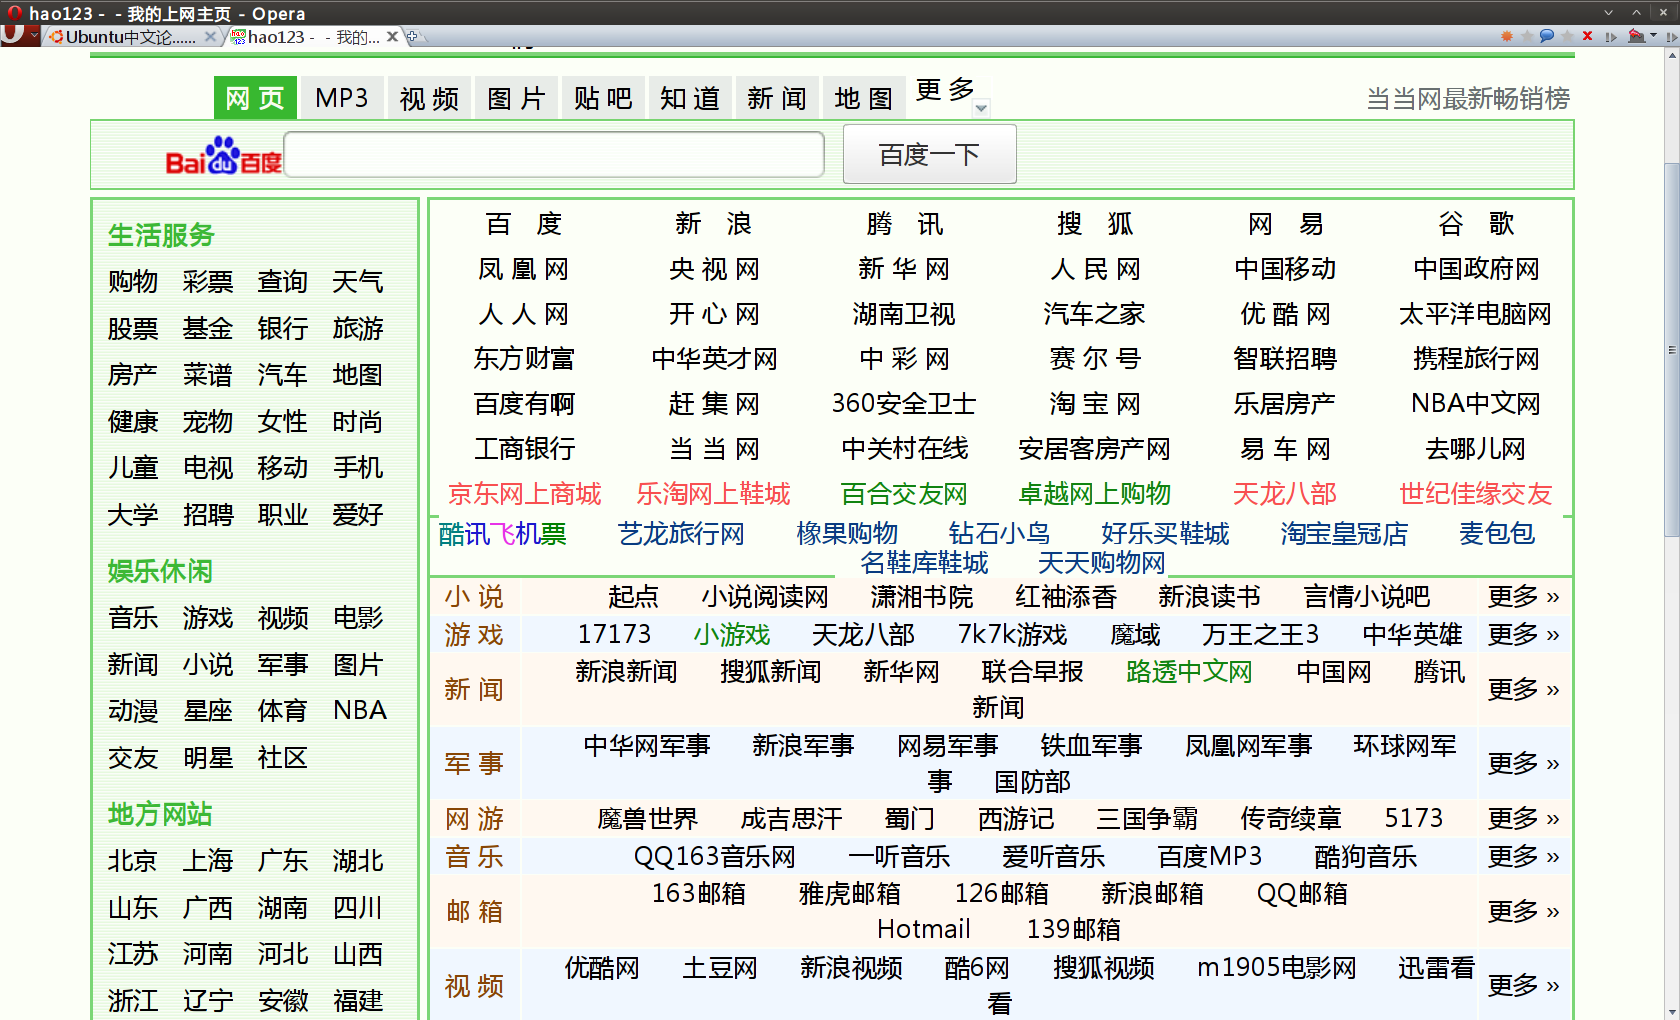The width and height of the screenshot is (1680, 1020).
Task: Click the red X toolbar icon
Action: (1587, 36)
